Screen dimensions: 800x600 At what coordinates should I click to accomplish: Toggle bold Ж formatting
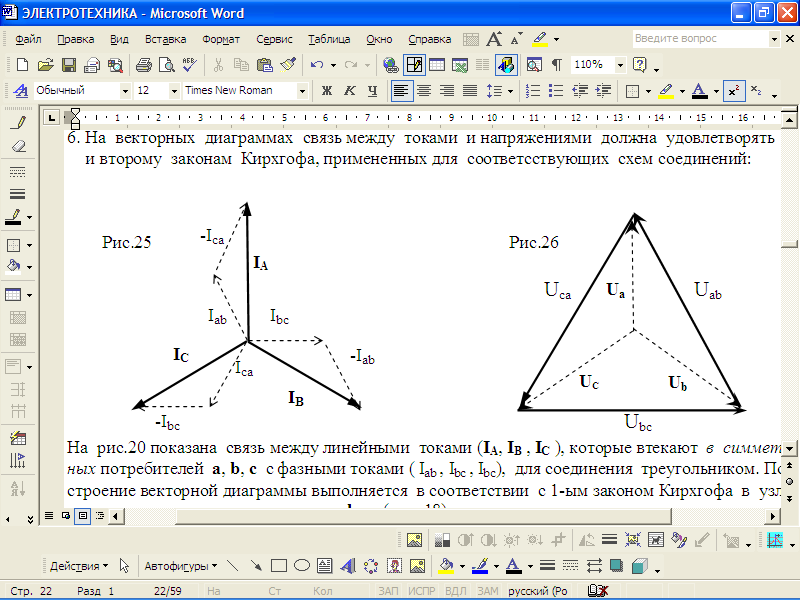click(x=327, y=91)
